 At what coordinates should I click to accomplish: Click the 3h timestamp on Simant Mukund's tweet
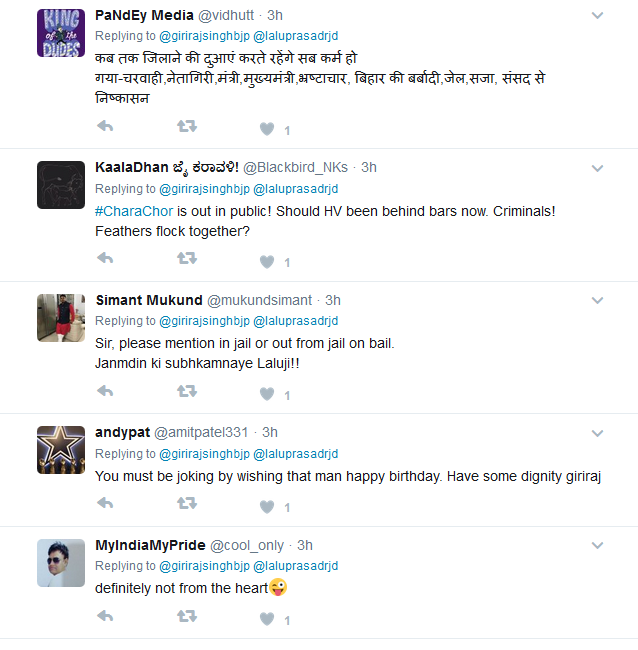pyautogui.click(x=333, y=300)
